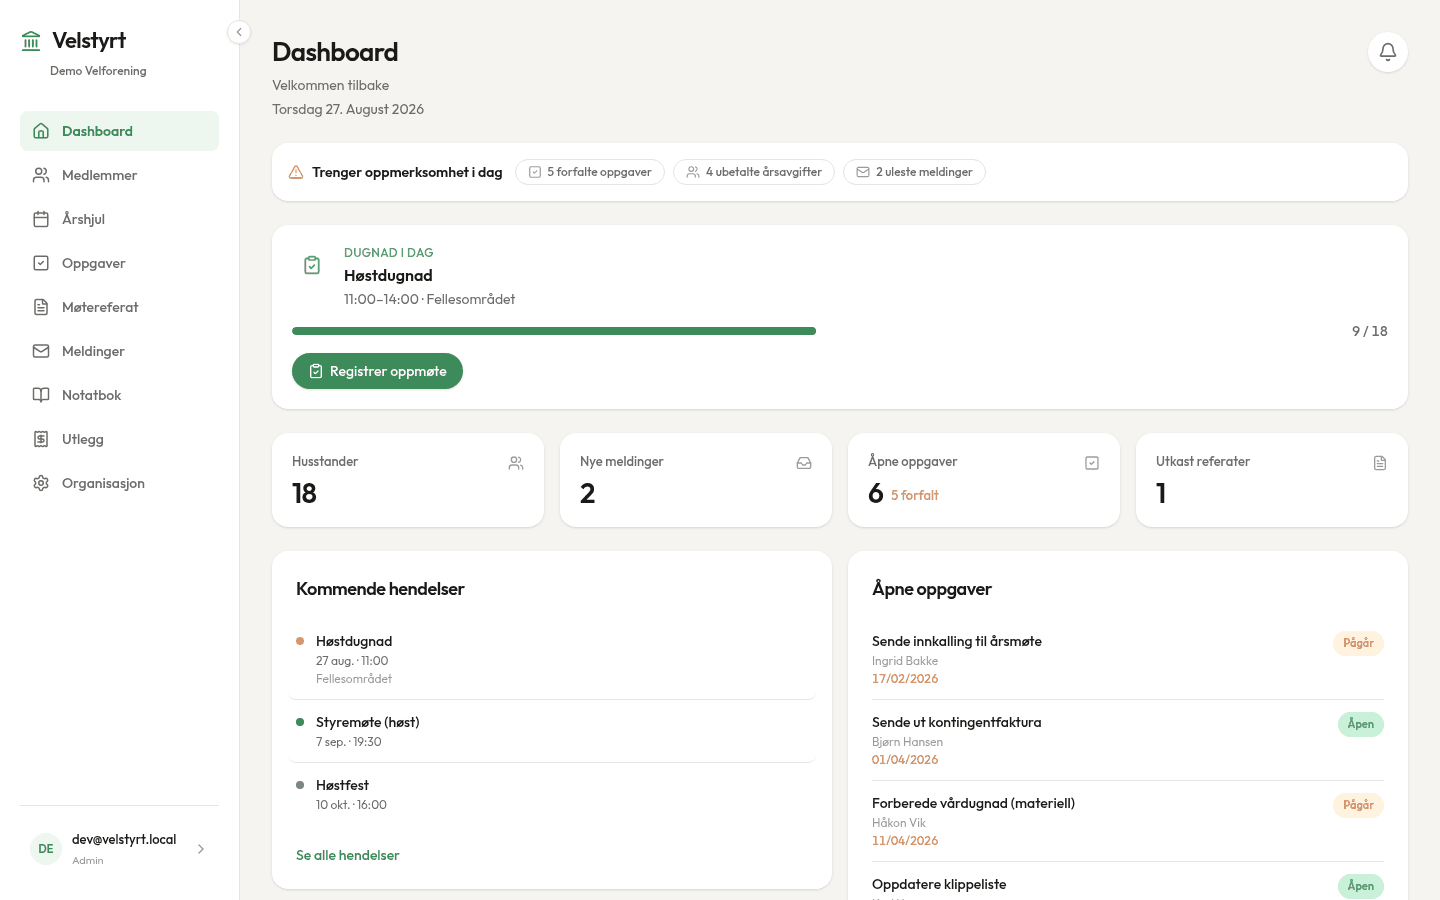Screen dimensions: 1440x900
Task: Click the warning triangle attention icon
Action: point(296,172)
